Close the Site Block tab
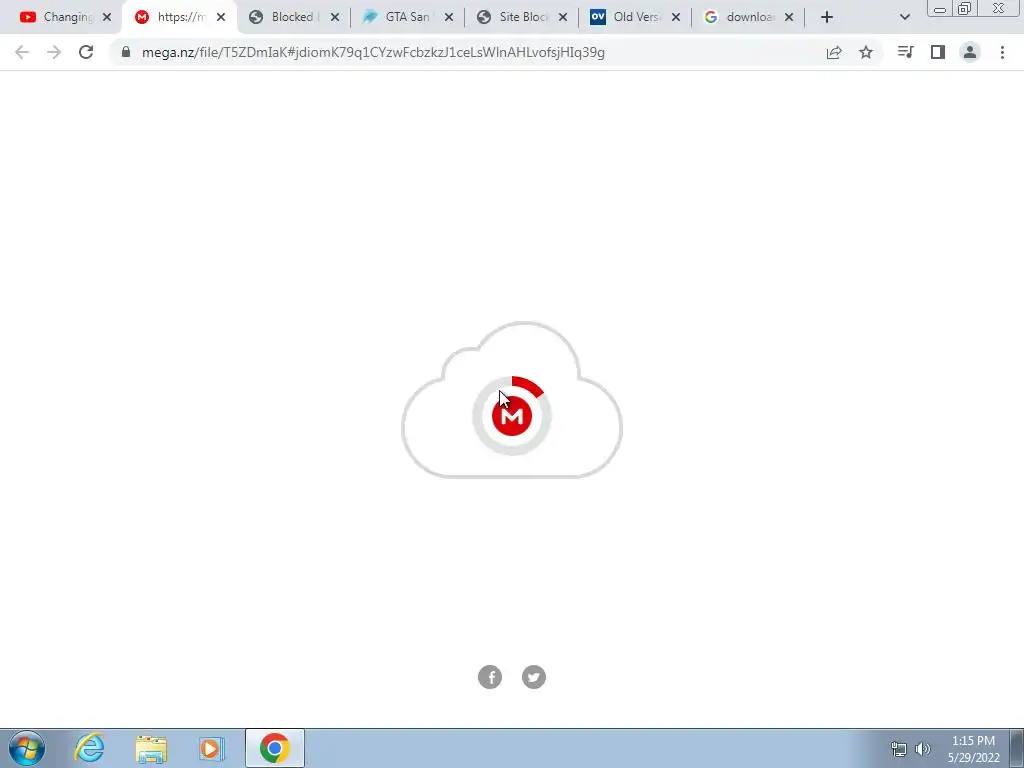The image size is (1024, 768). (x=563, y=17)
